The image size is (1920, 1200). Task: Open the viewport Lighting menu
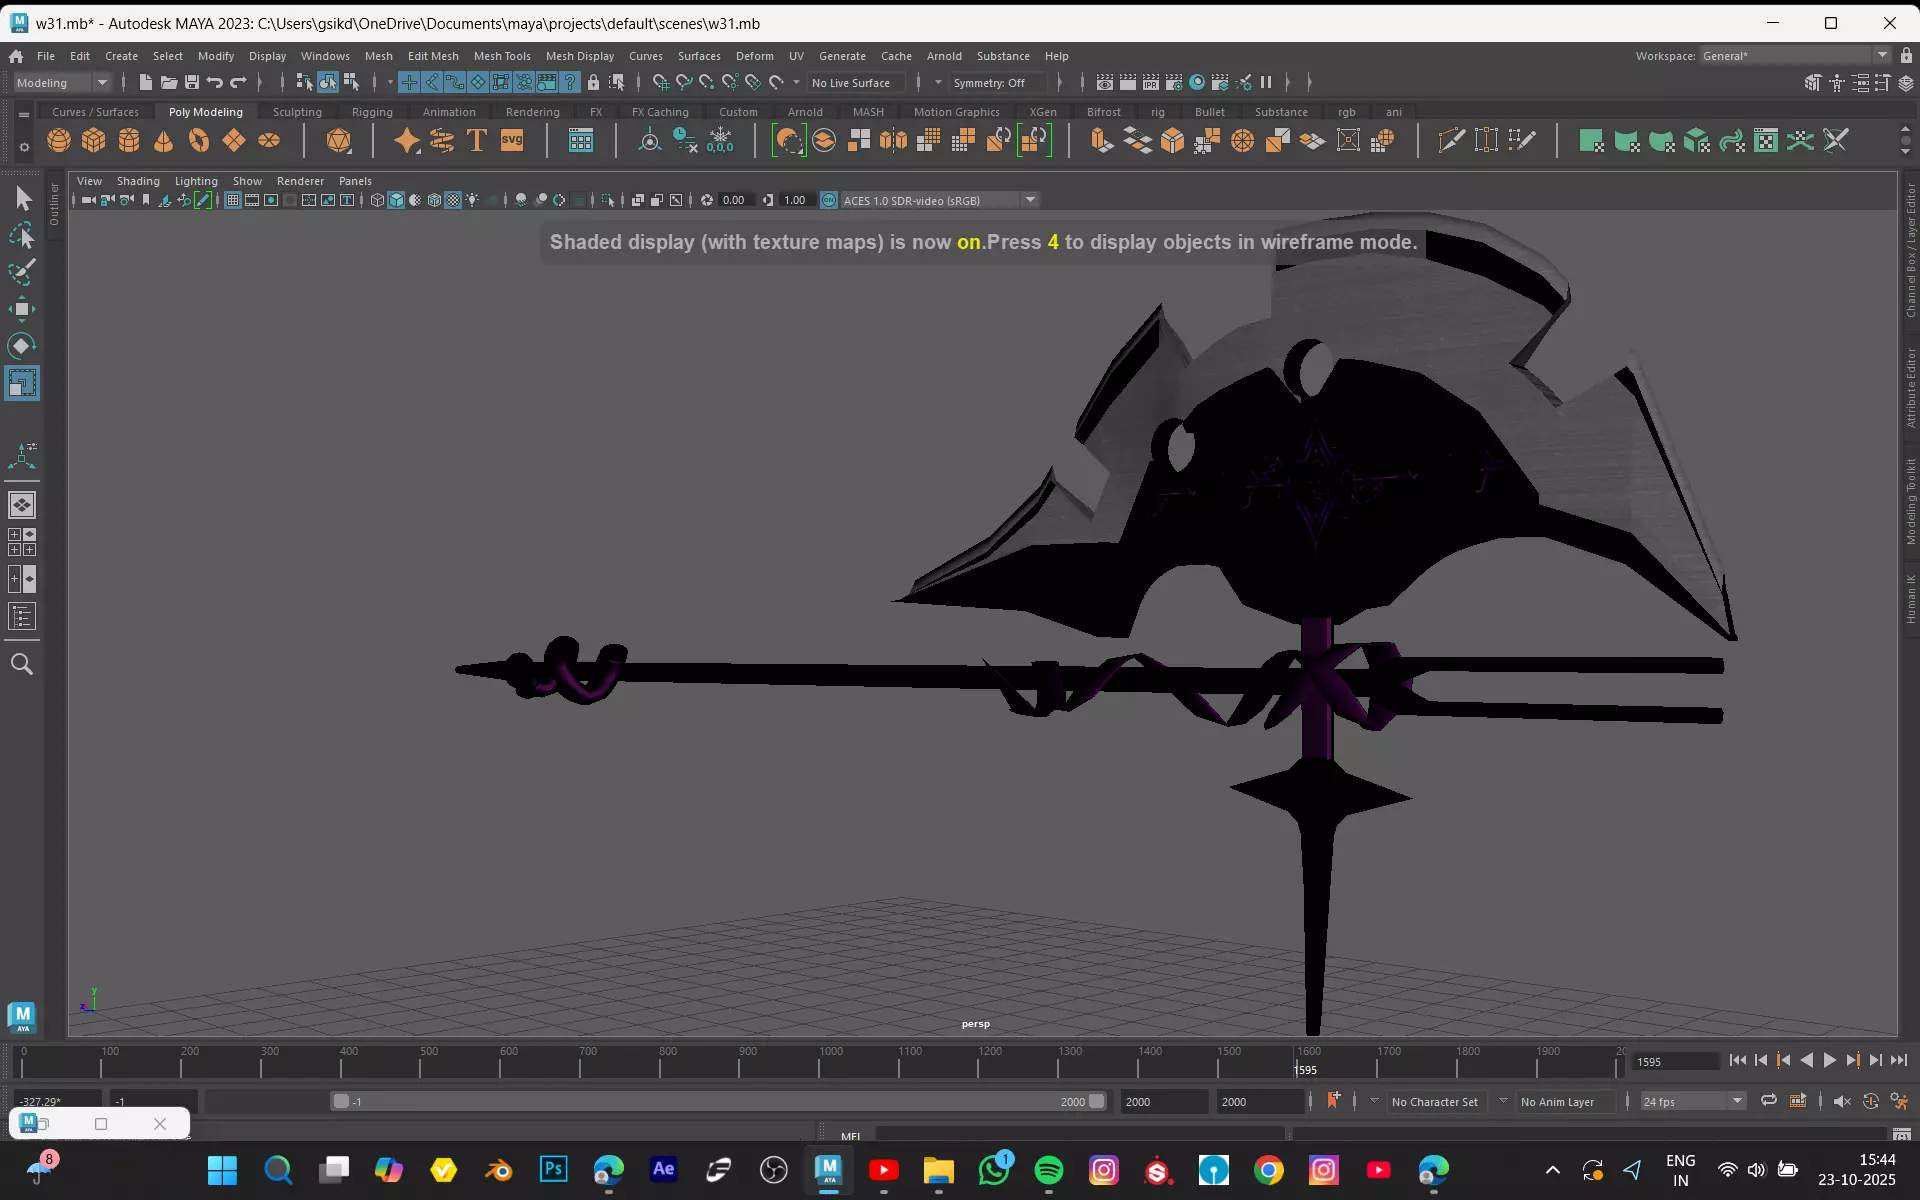pyautogui.click(x=196, y=181)
